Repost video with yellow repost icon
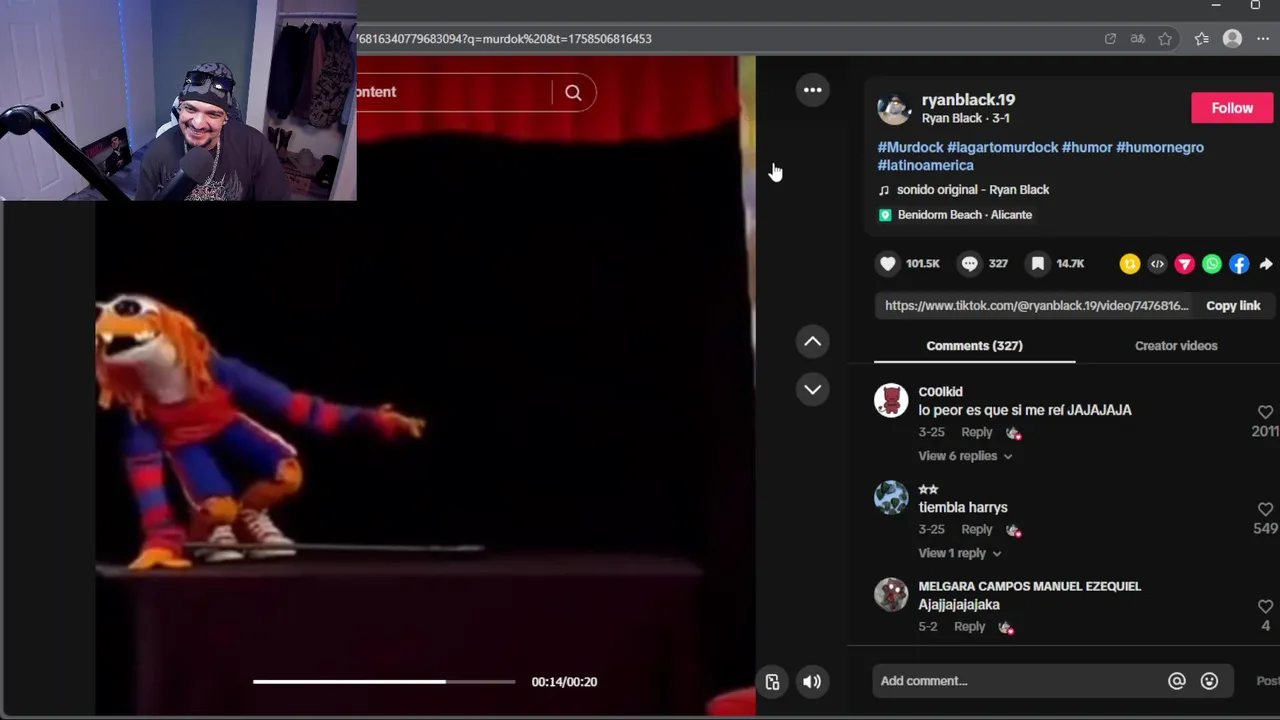 click(1130, 264)
